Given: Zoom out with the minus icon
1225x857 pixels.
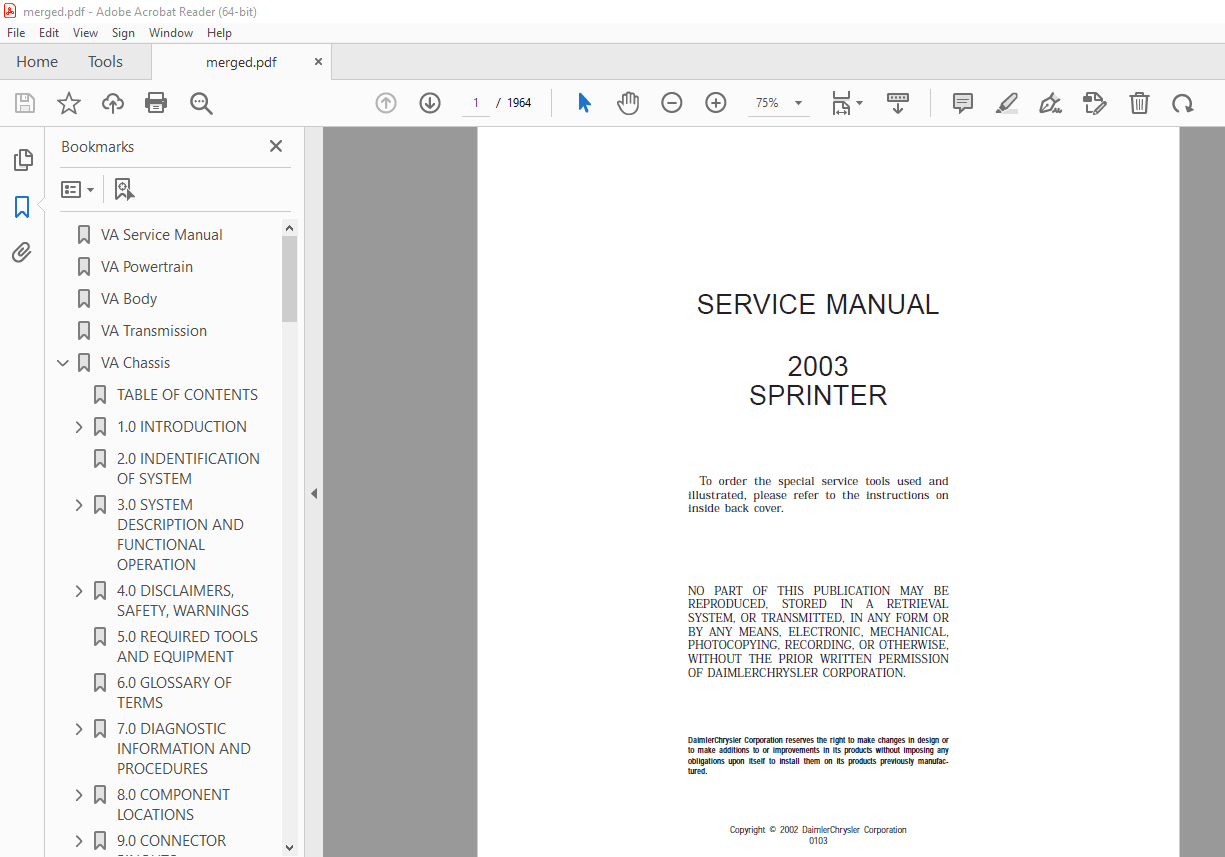Looking at the screenshot, I should tap(671, 102).
